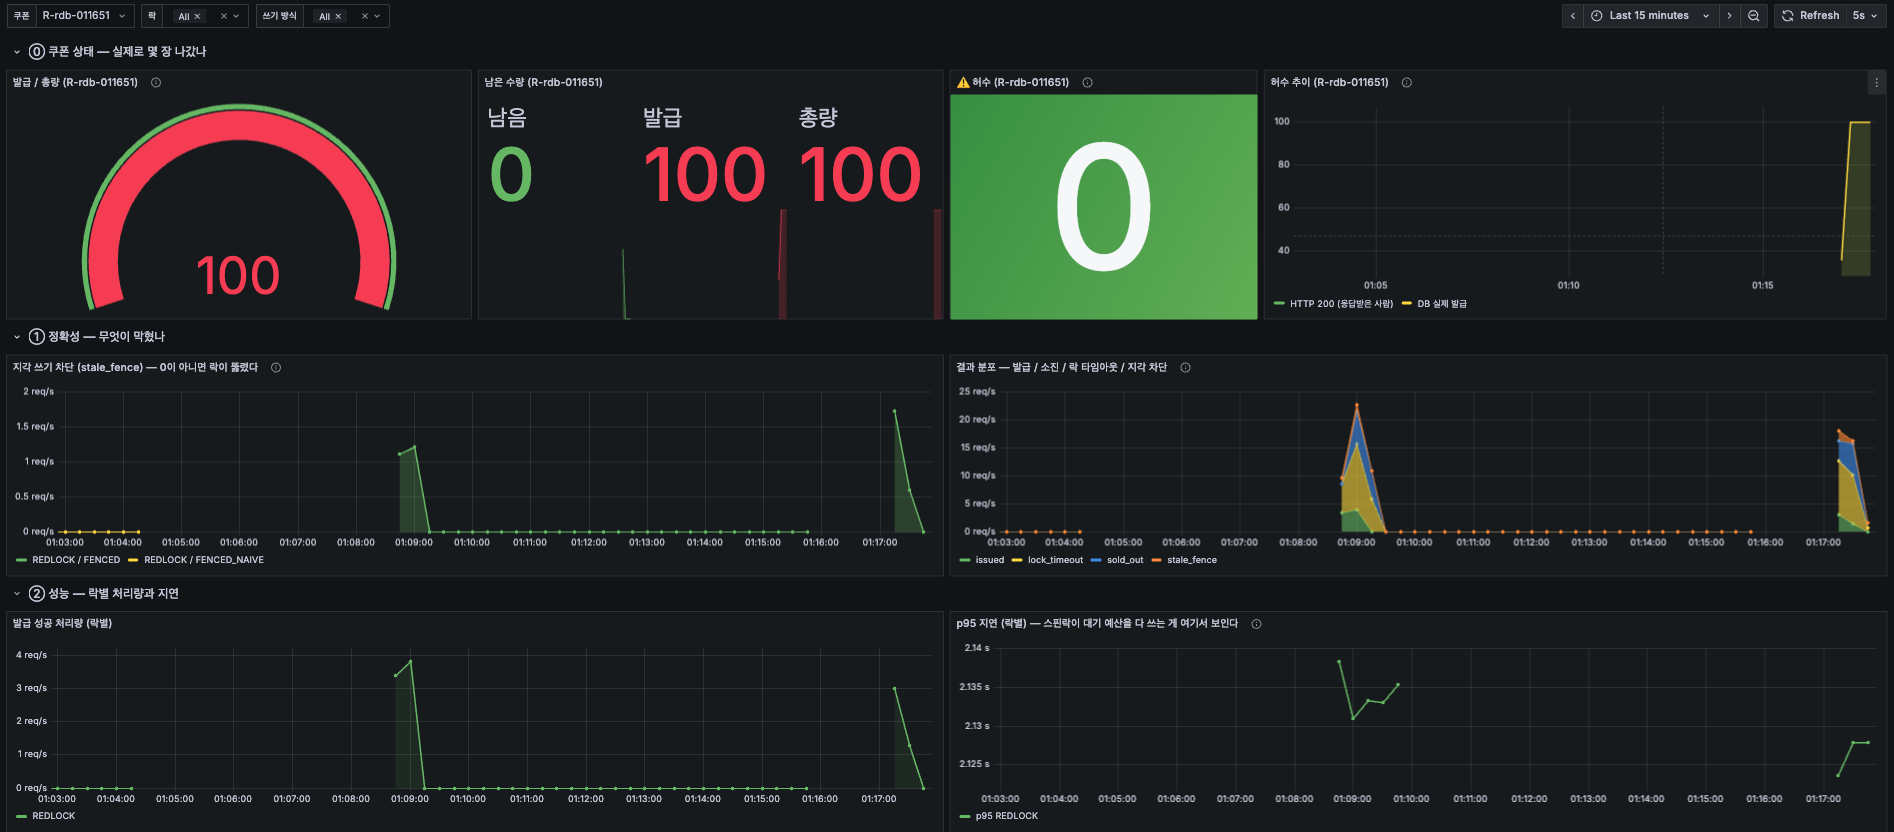Toggle lock_timeout series in legend

(x=1055, y=560)
